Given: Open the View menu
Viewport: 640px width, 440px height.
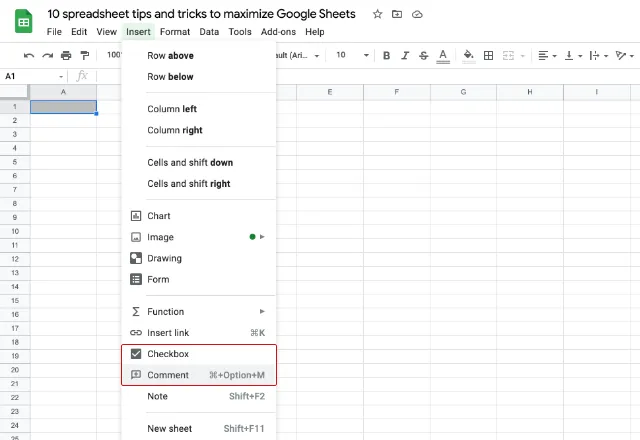Looking at the screenshot, I should click(107, 32).
